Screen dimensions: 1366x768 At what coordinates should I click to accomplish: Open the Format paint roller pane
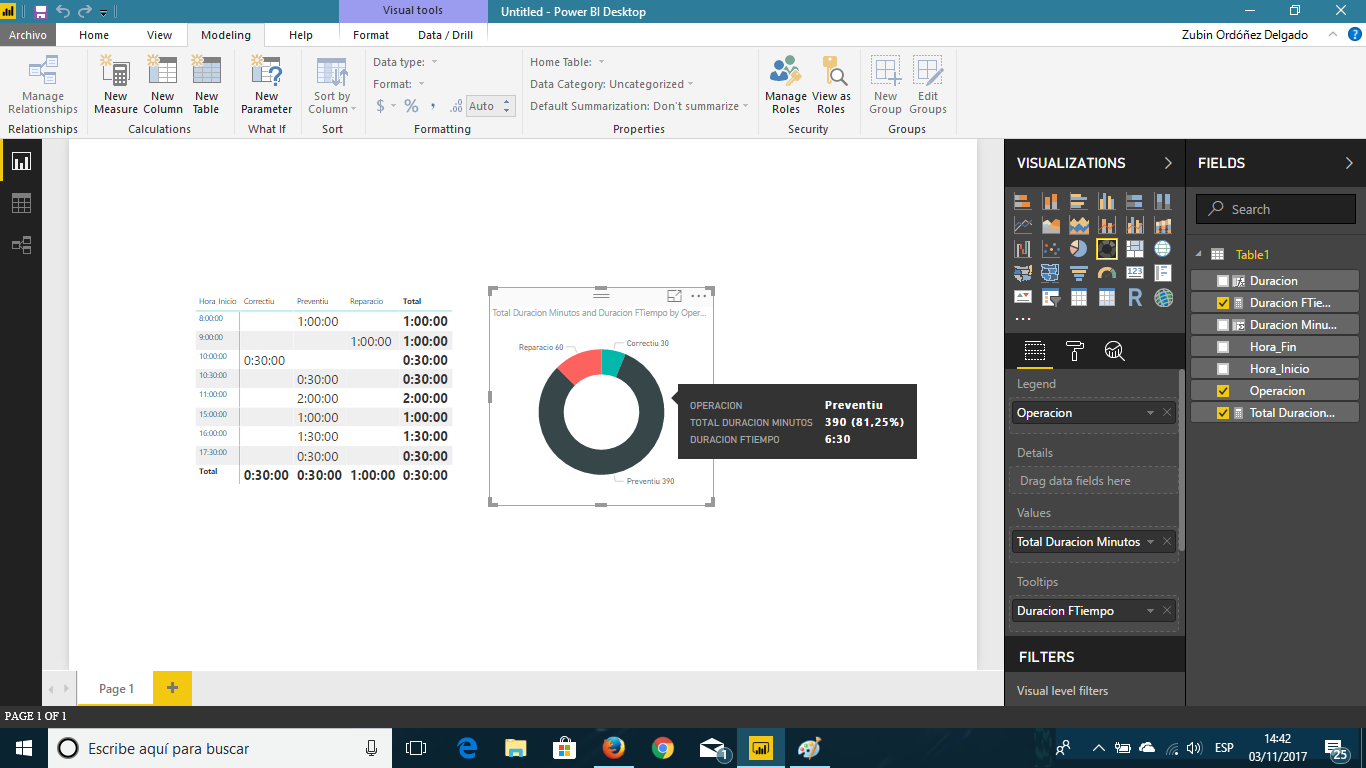[x=1075, y=350]
